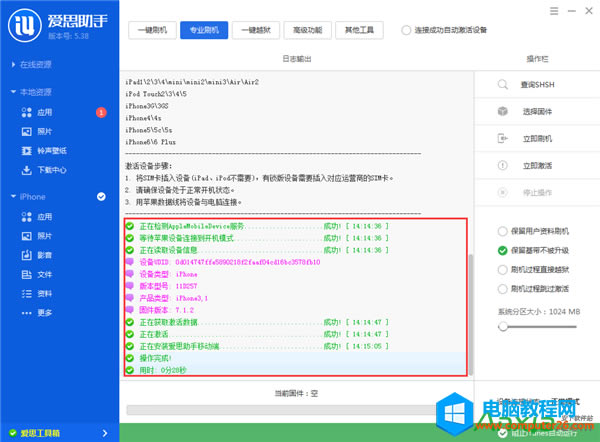
Task: Open the 更多 three-dots icon
Action: [26, 313]
